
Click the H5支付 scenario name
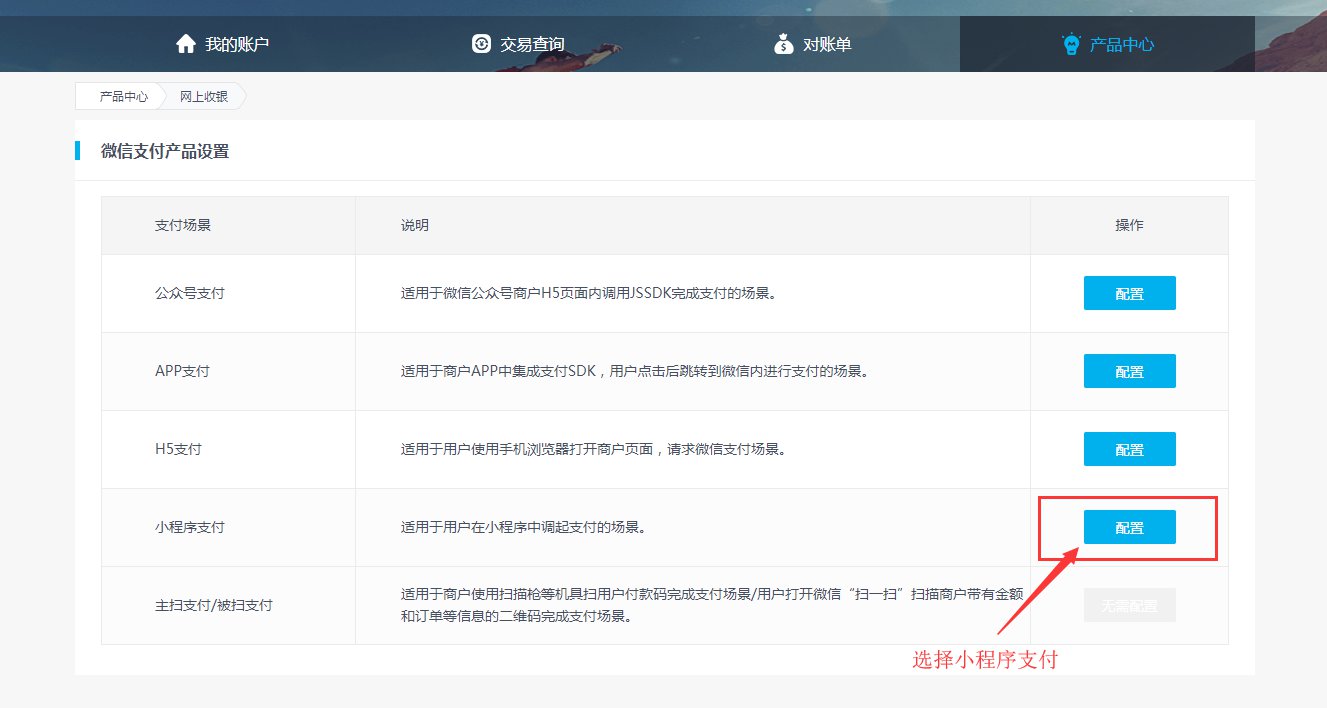pos(178,450)
